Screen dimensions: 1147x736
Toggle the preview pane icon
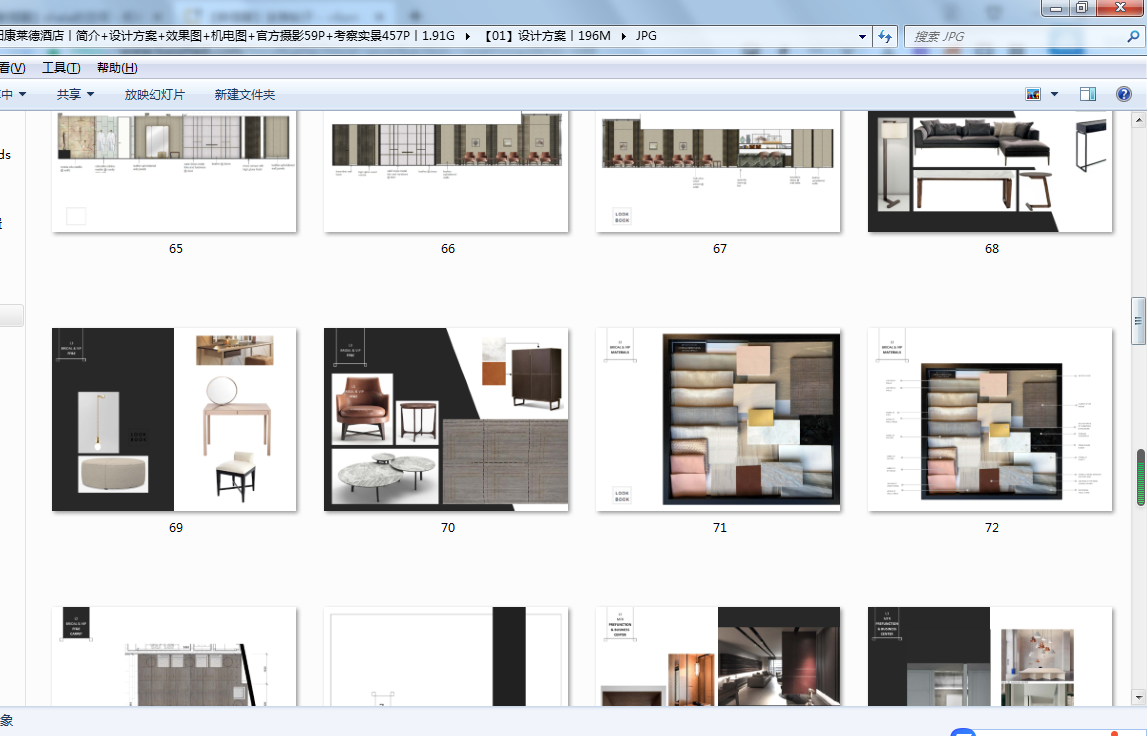coord(1088,94)
